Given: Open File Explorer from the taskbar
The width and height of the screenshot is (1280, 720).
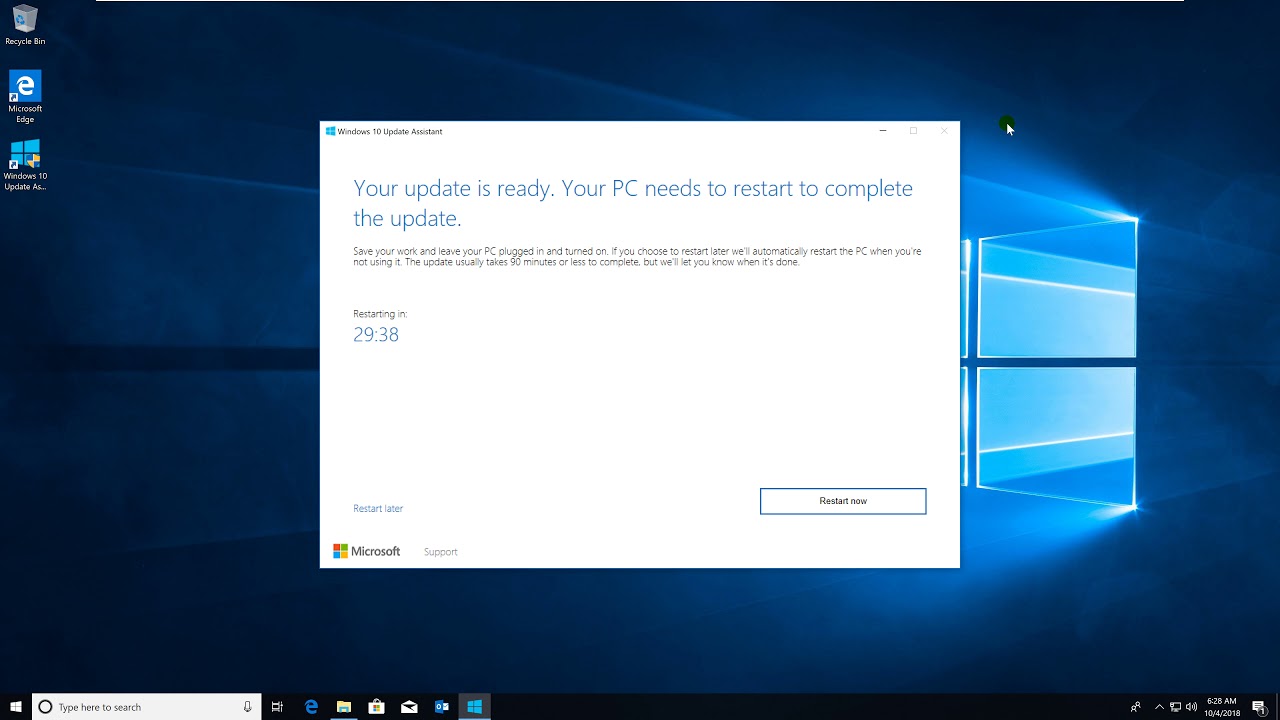Looking at the screenshot, I should pyautogui.click(x=344, y=707).
